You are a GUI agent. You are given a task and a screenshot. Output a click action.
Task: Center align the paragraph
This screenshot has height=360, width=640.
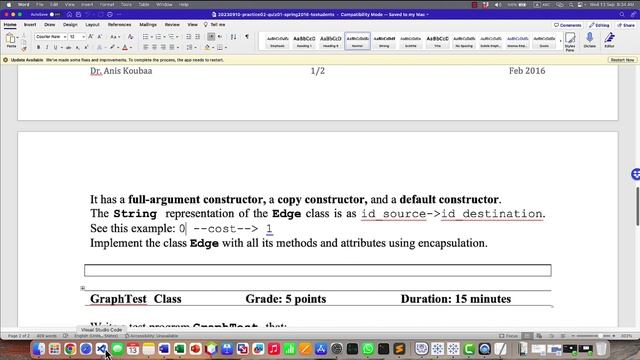coord(154,48)
